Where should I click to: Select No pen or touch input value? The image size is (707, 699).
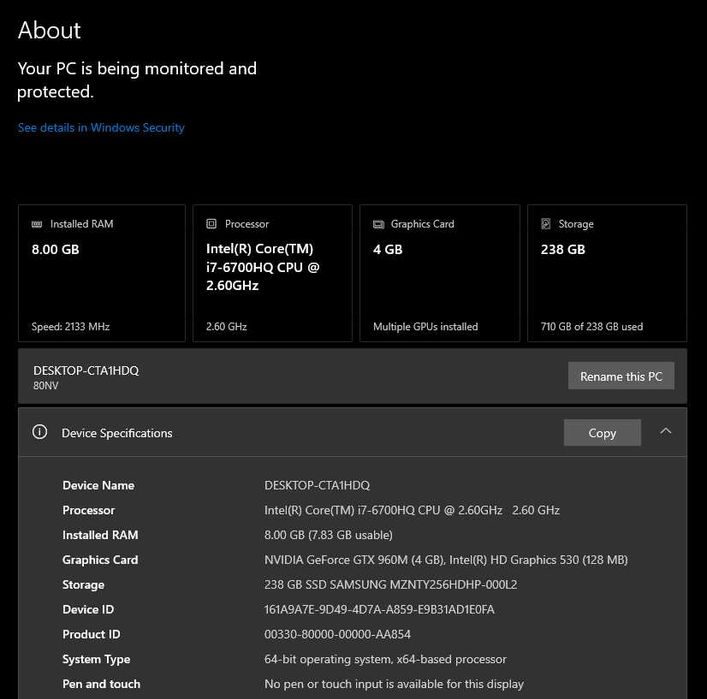tap(394, 684)
